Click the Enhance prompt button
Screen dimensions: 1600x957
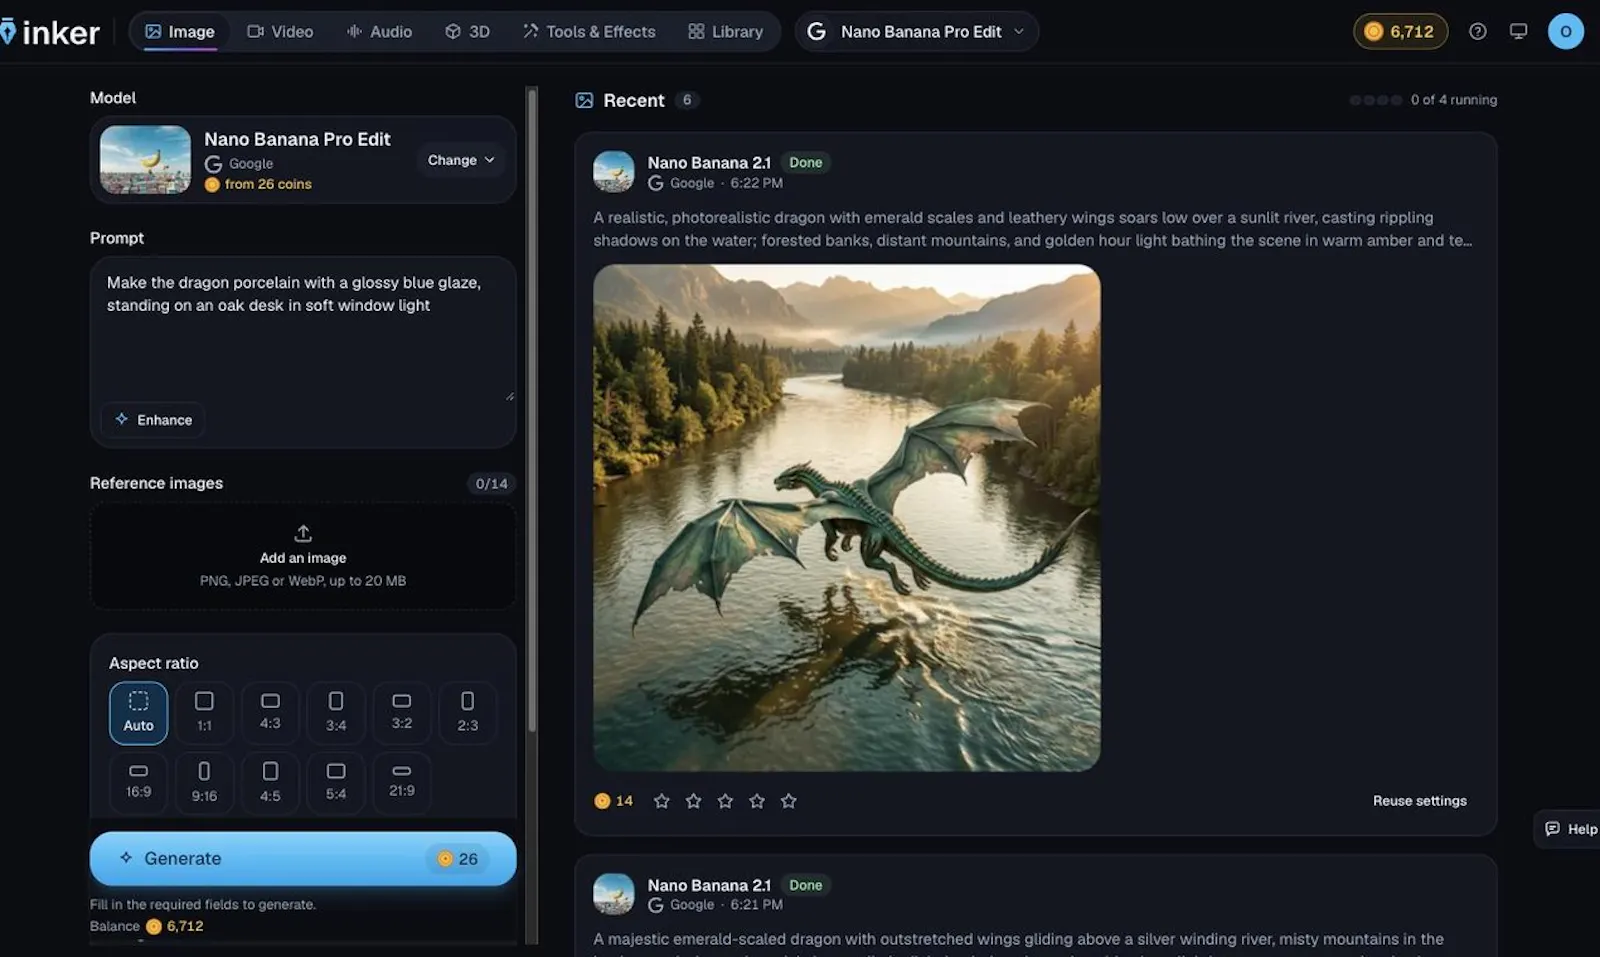(x=153, y=420)
